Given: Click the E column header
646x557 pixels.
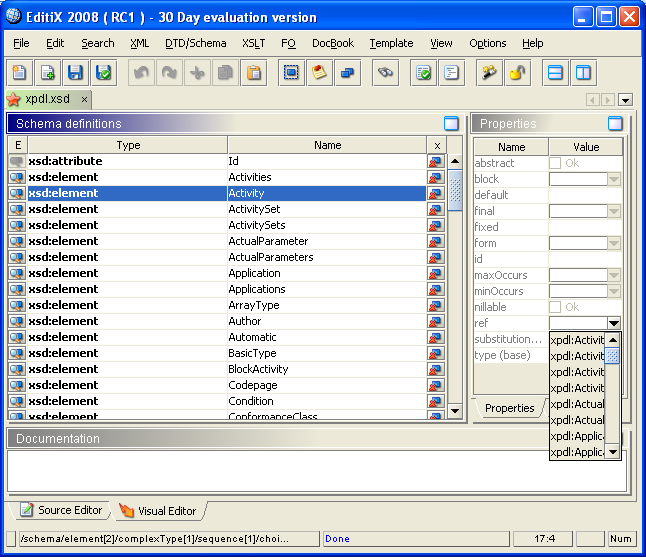Looking at the screenshot, I should [18, 145].
